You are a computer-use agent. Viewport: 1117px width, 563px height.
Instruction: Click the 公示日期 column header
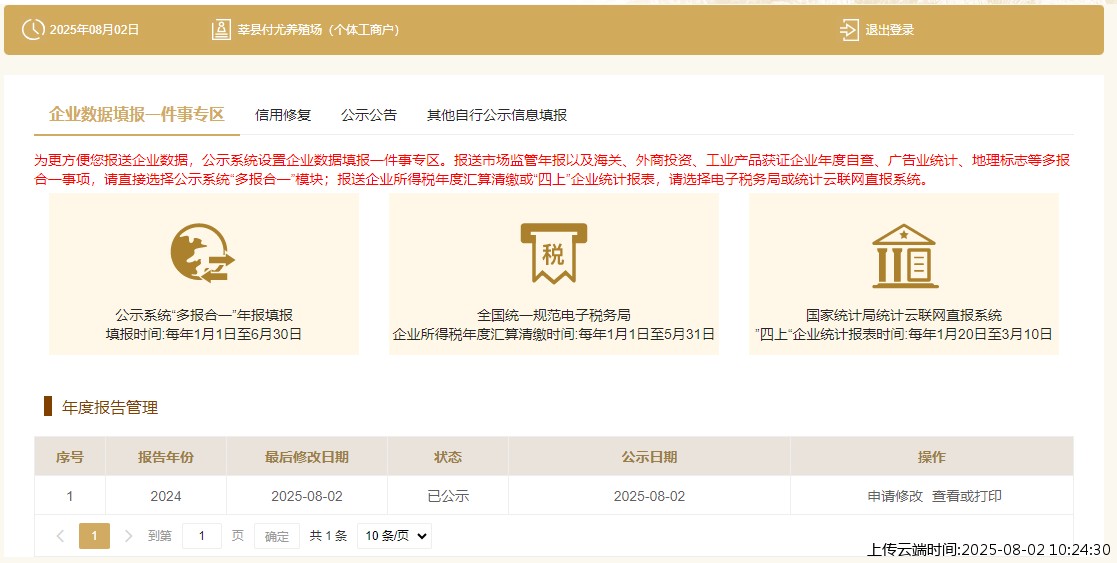[x=649, y=457]
